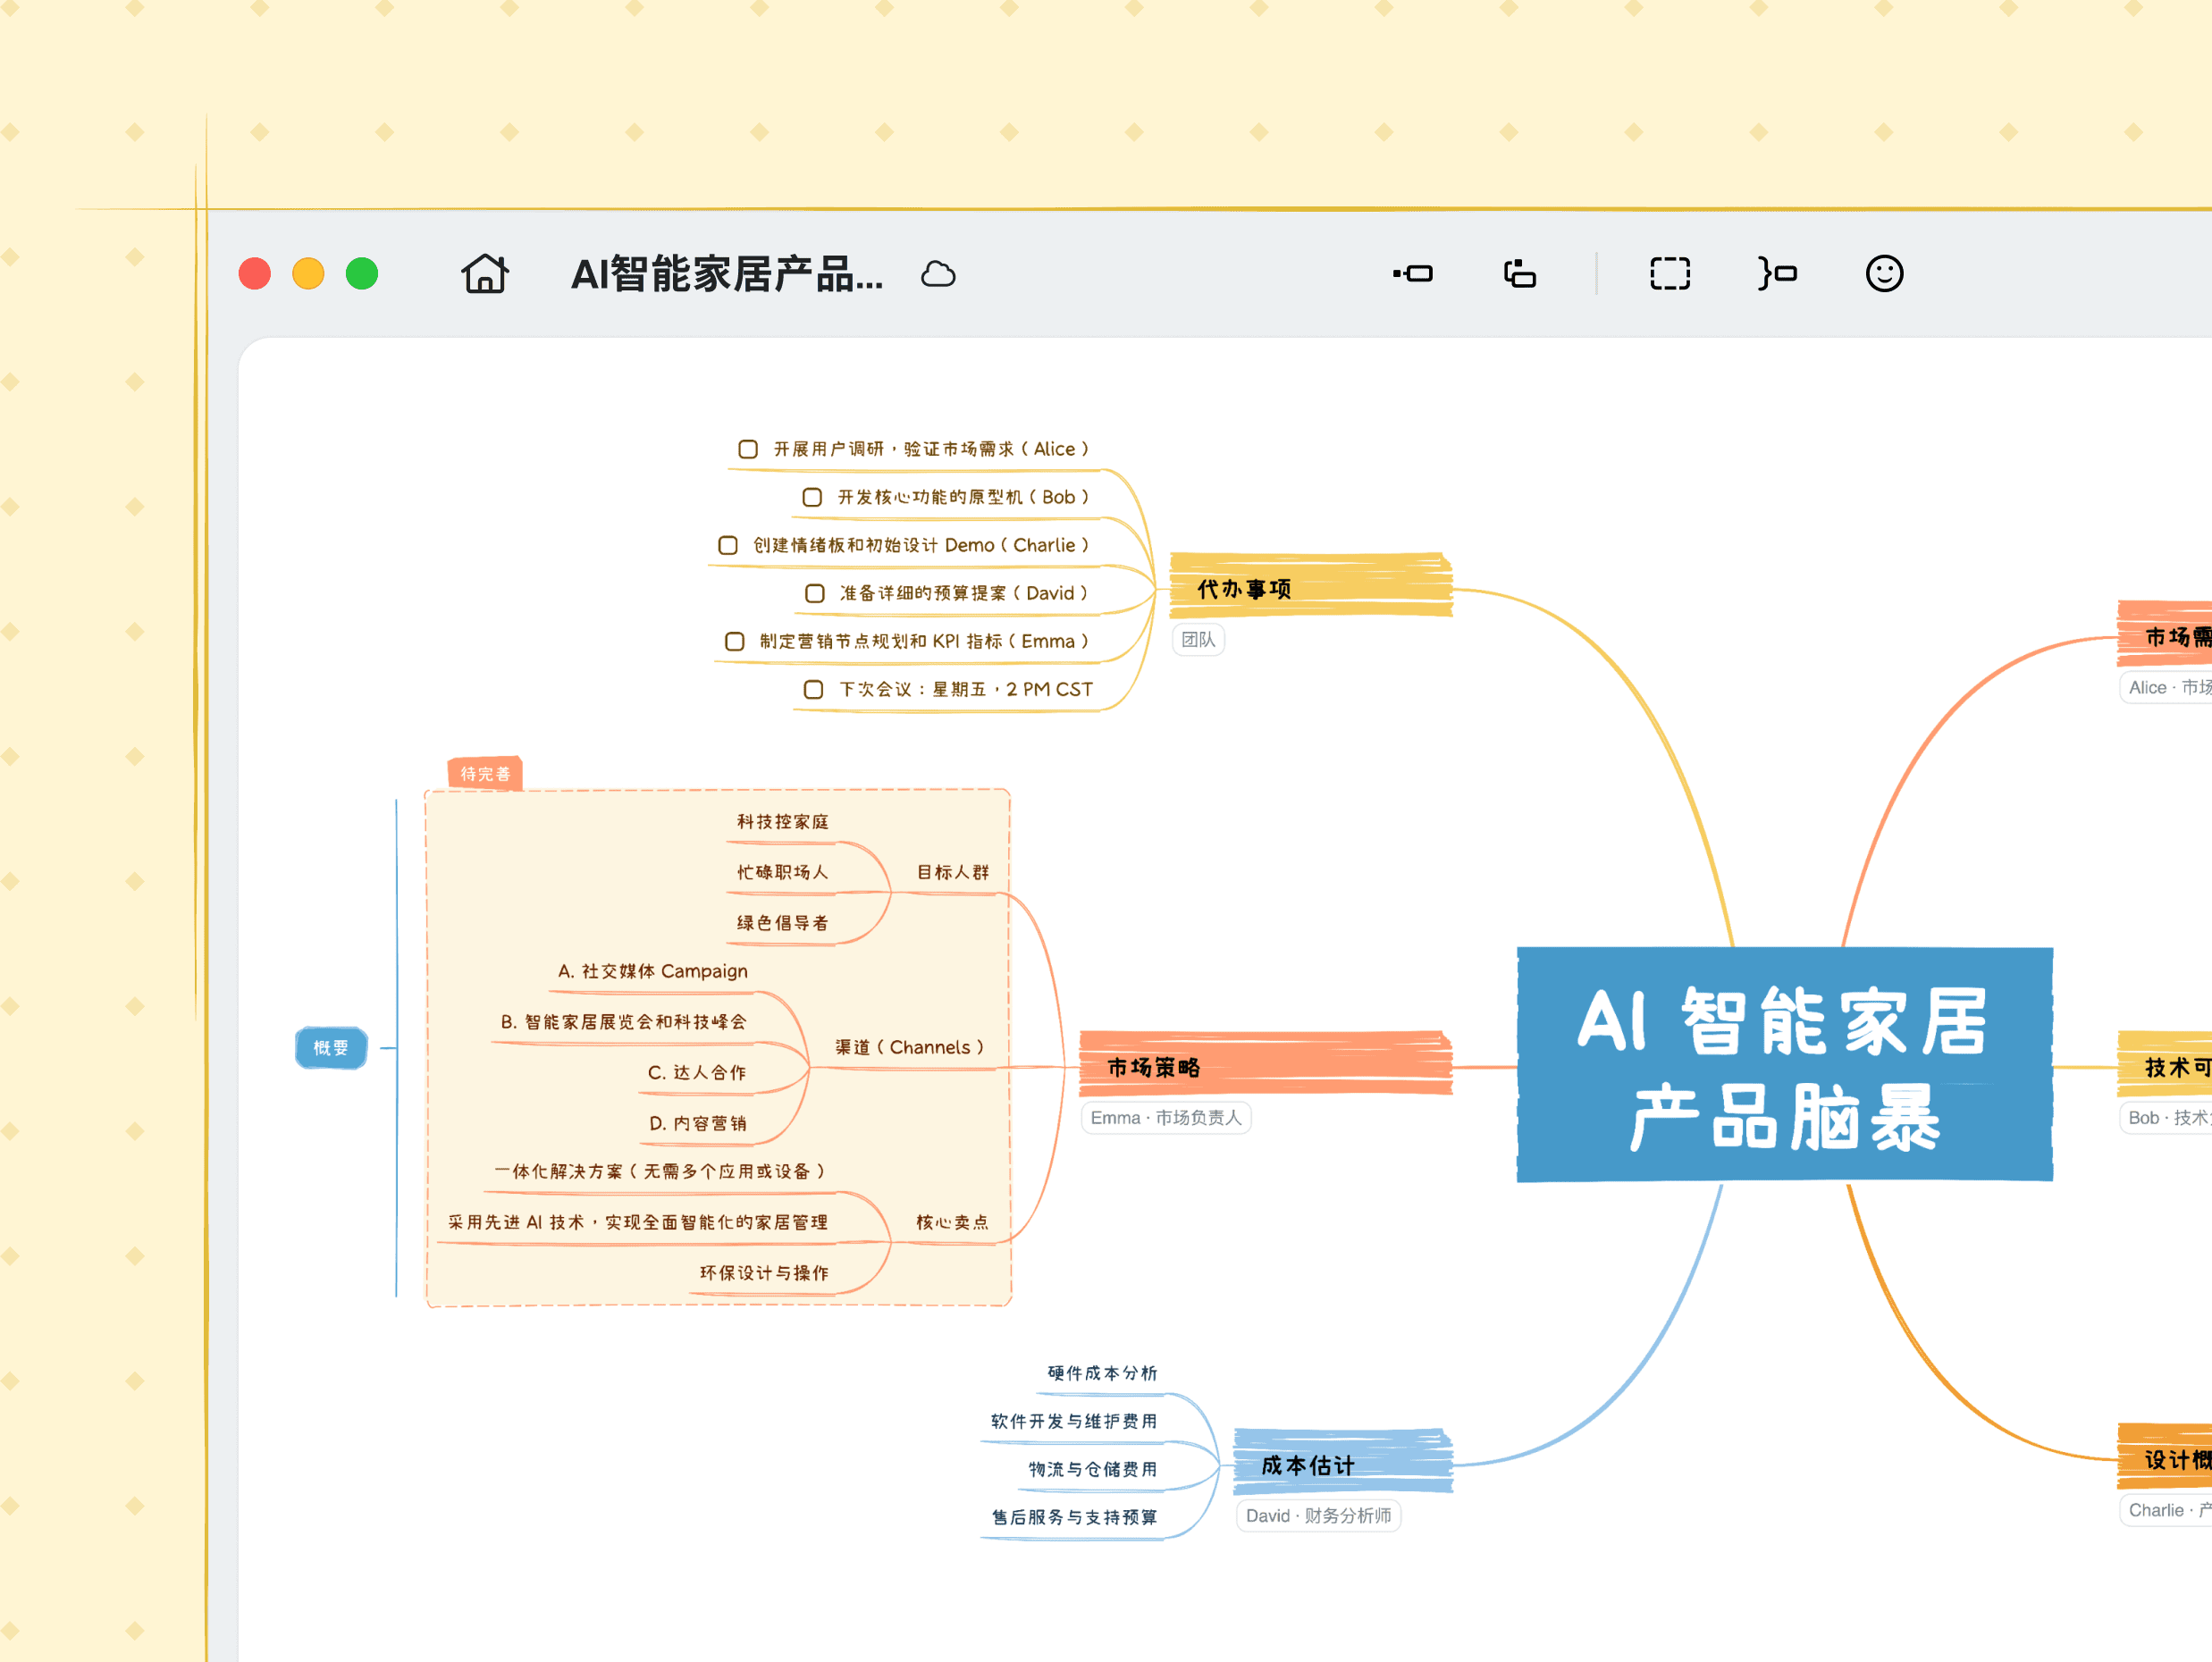Click the summary bracket tool icon
Image resolution: width=2212 pixels, height=1662 pixels.
coord(1777,273)
